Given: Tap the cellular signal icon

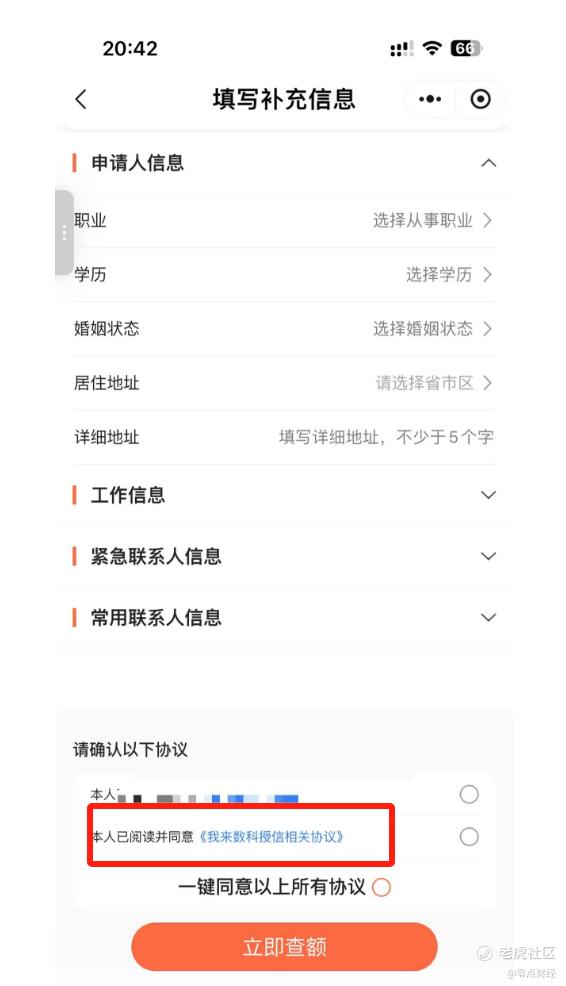Looking at the screenshot, I should click(x=401, y=48).
